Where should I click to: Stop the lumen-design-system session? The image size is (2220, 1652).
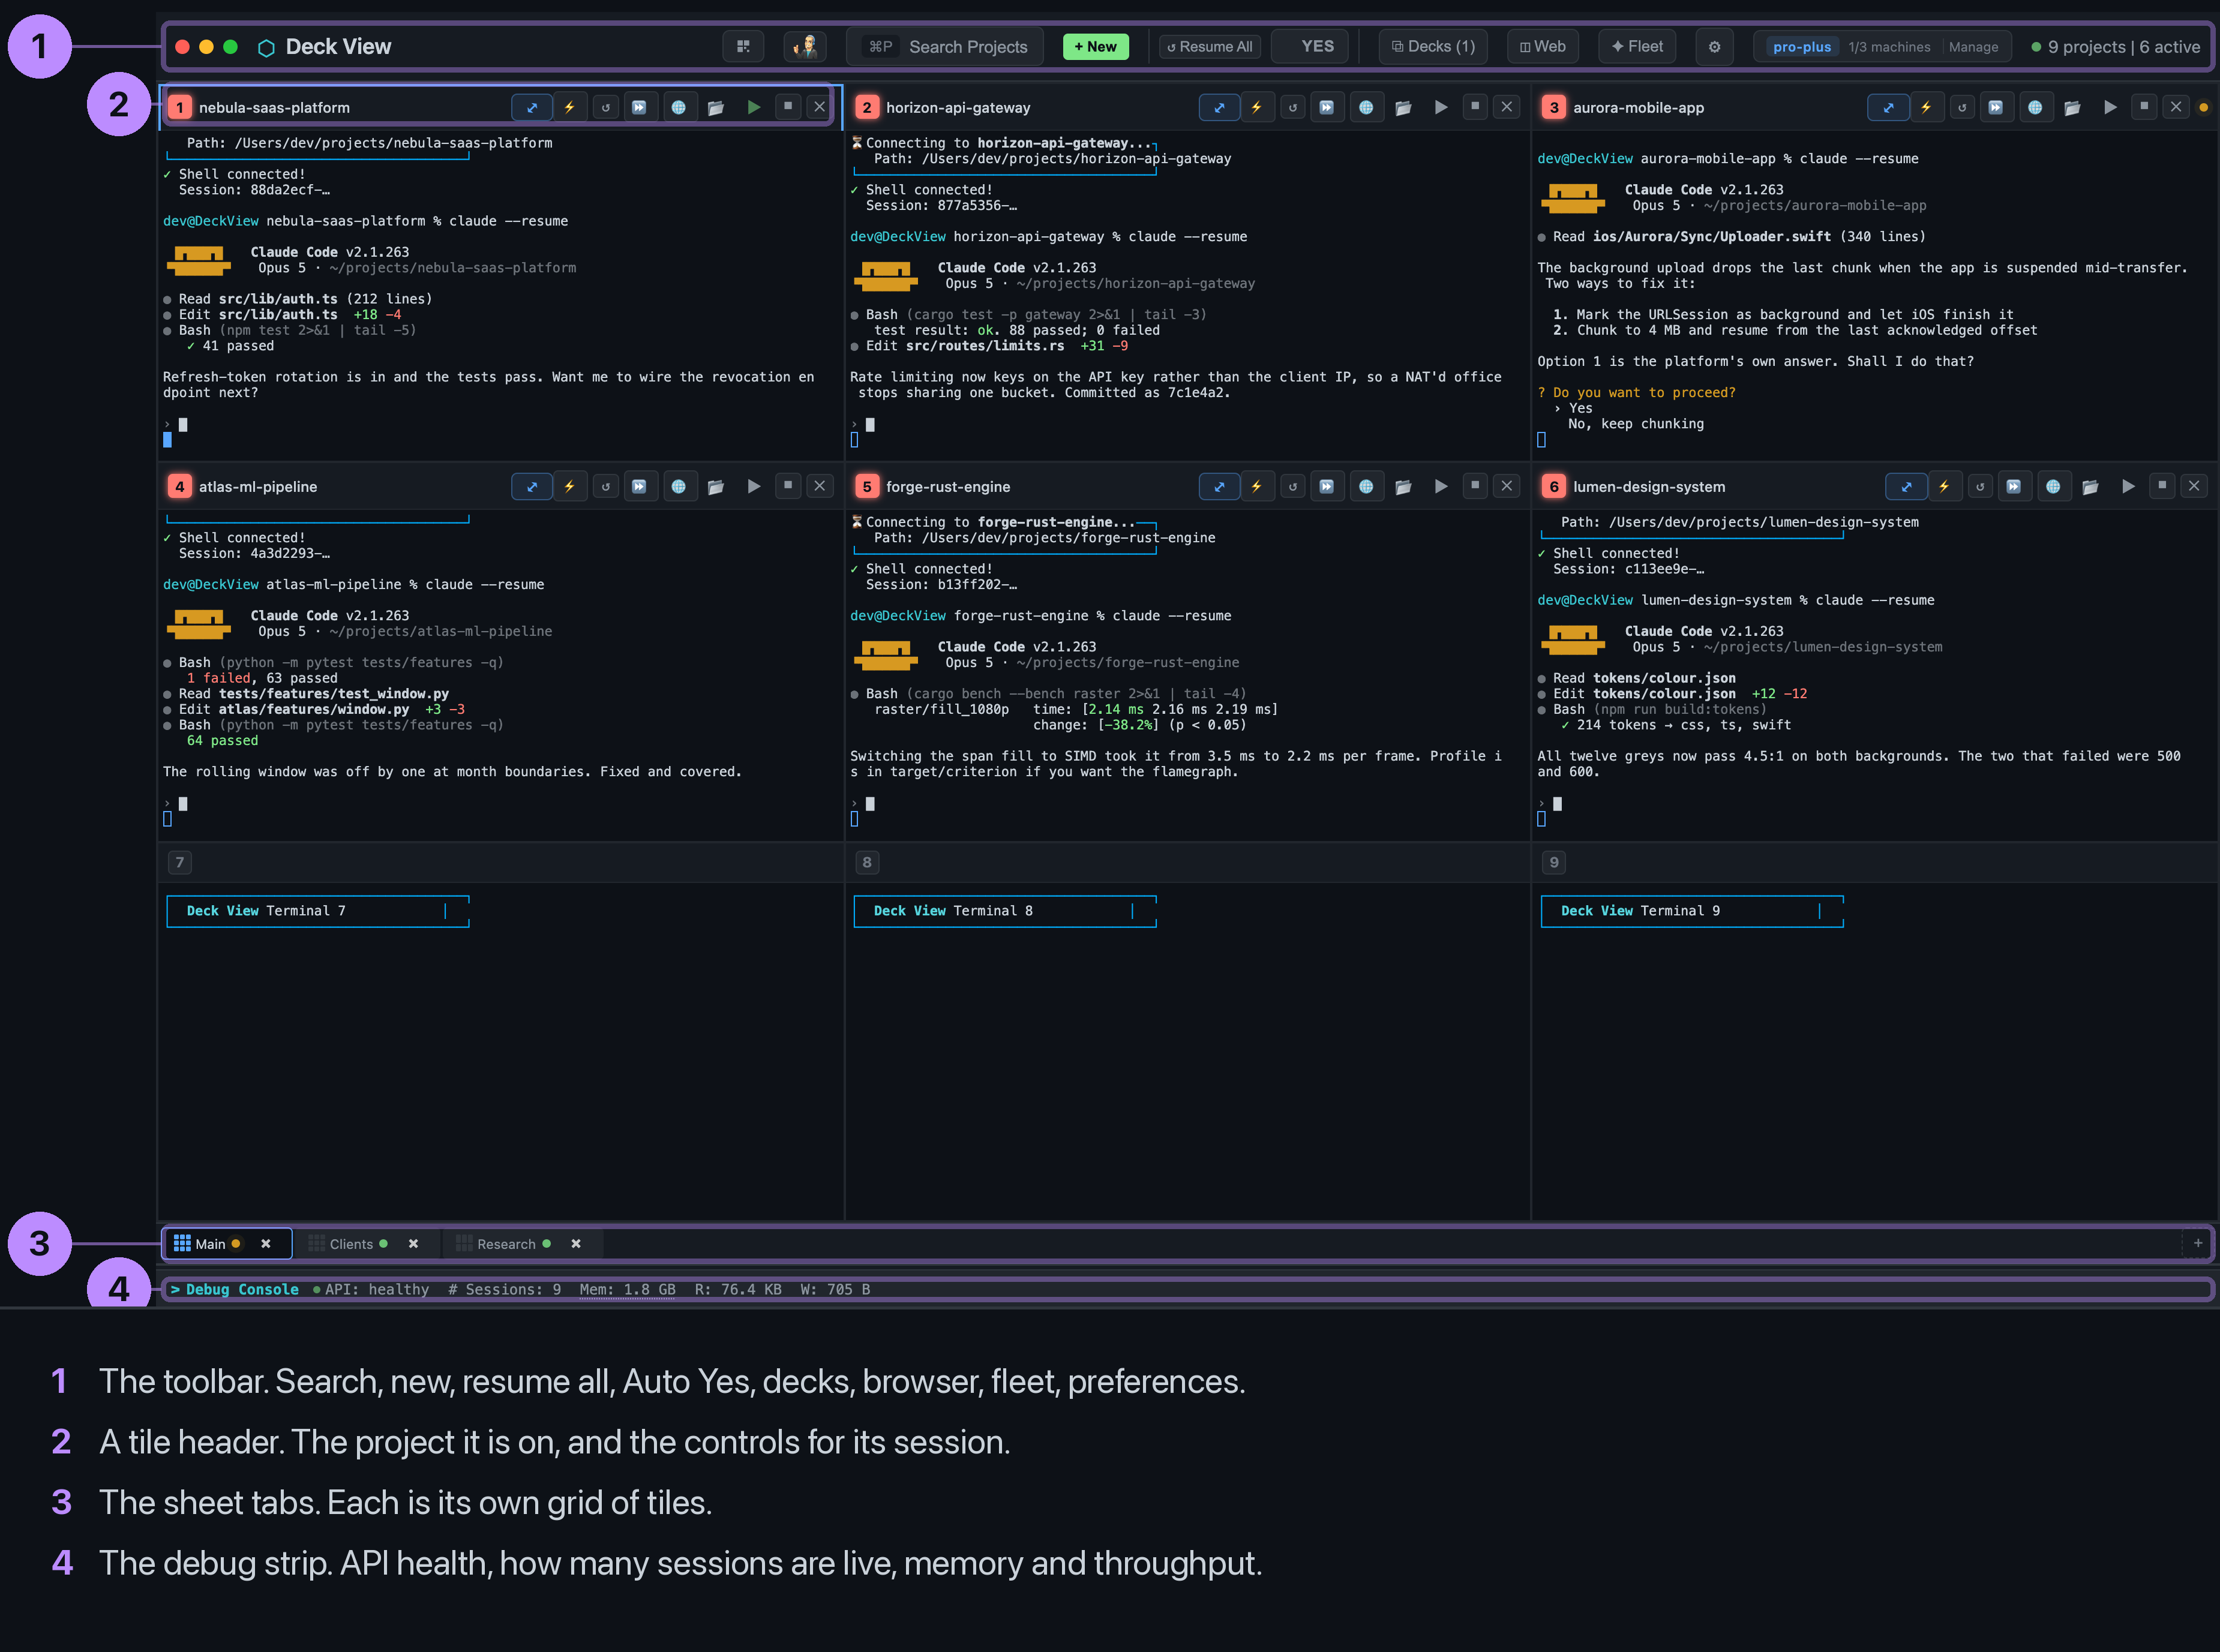(2162, 485)
